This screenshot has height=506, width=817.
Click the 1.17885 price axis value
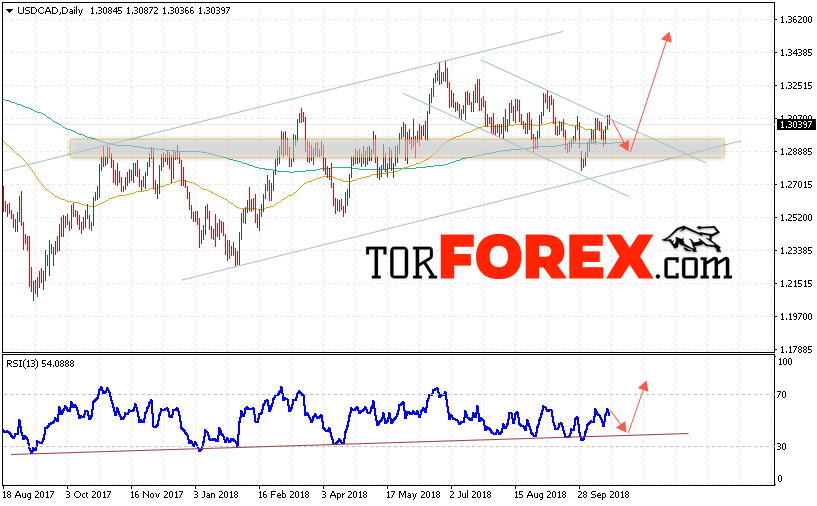796,349
